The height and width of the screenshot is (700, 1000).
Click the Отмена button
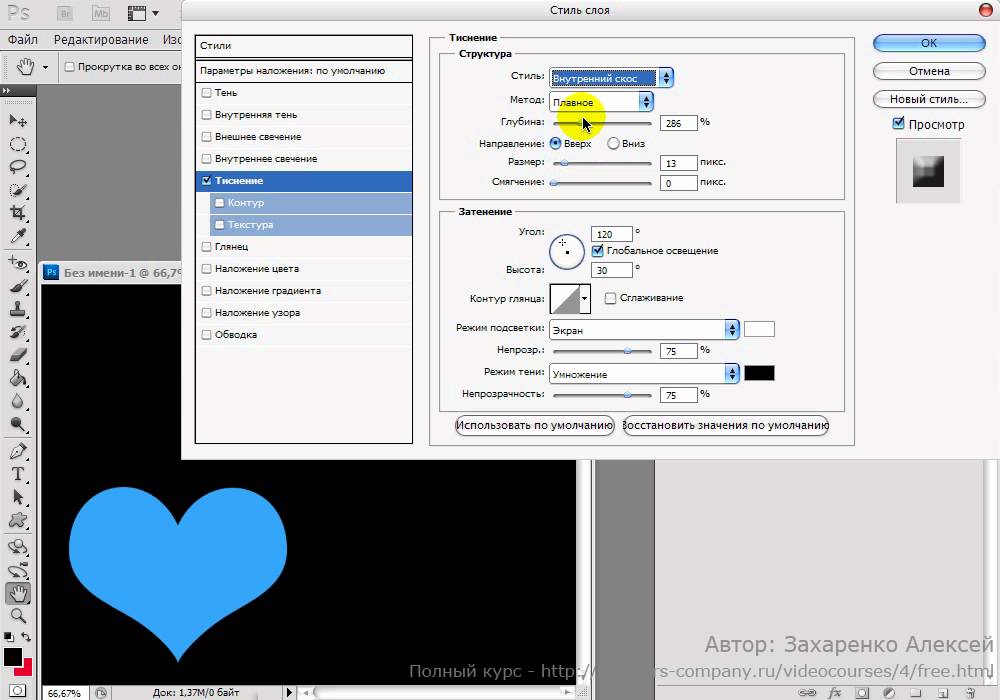pos(929,71)
